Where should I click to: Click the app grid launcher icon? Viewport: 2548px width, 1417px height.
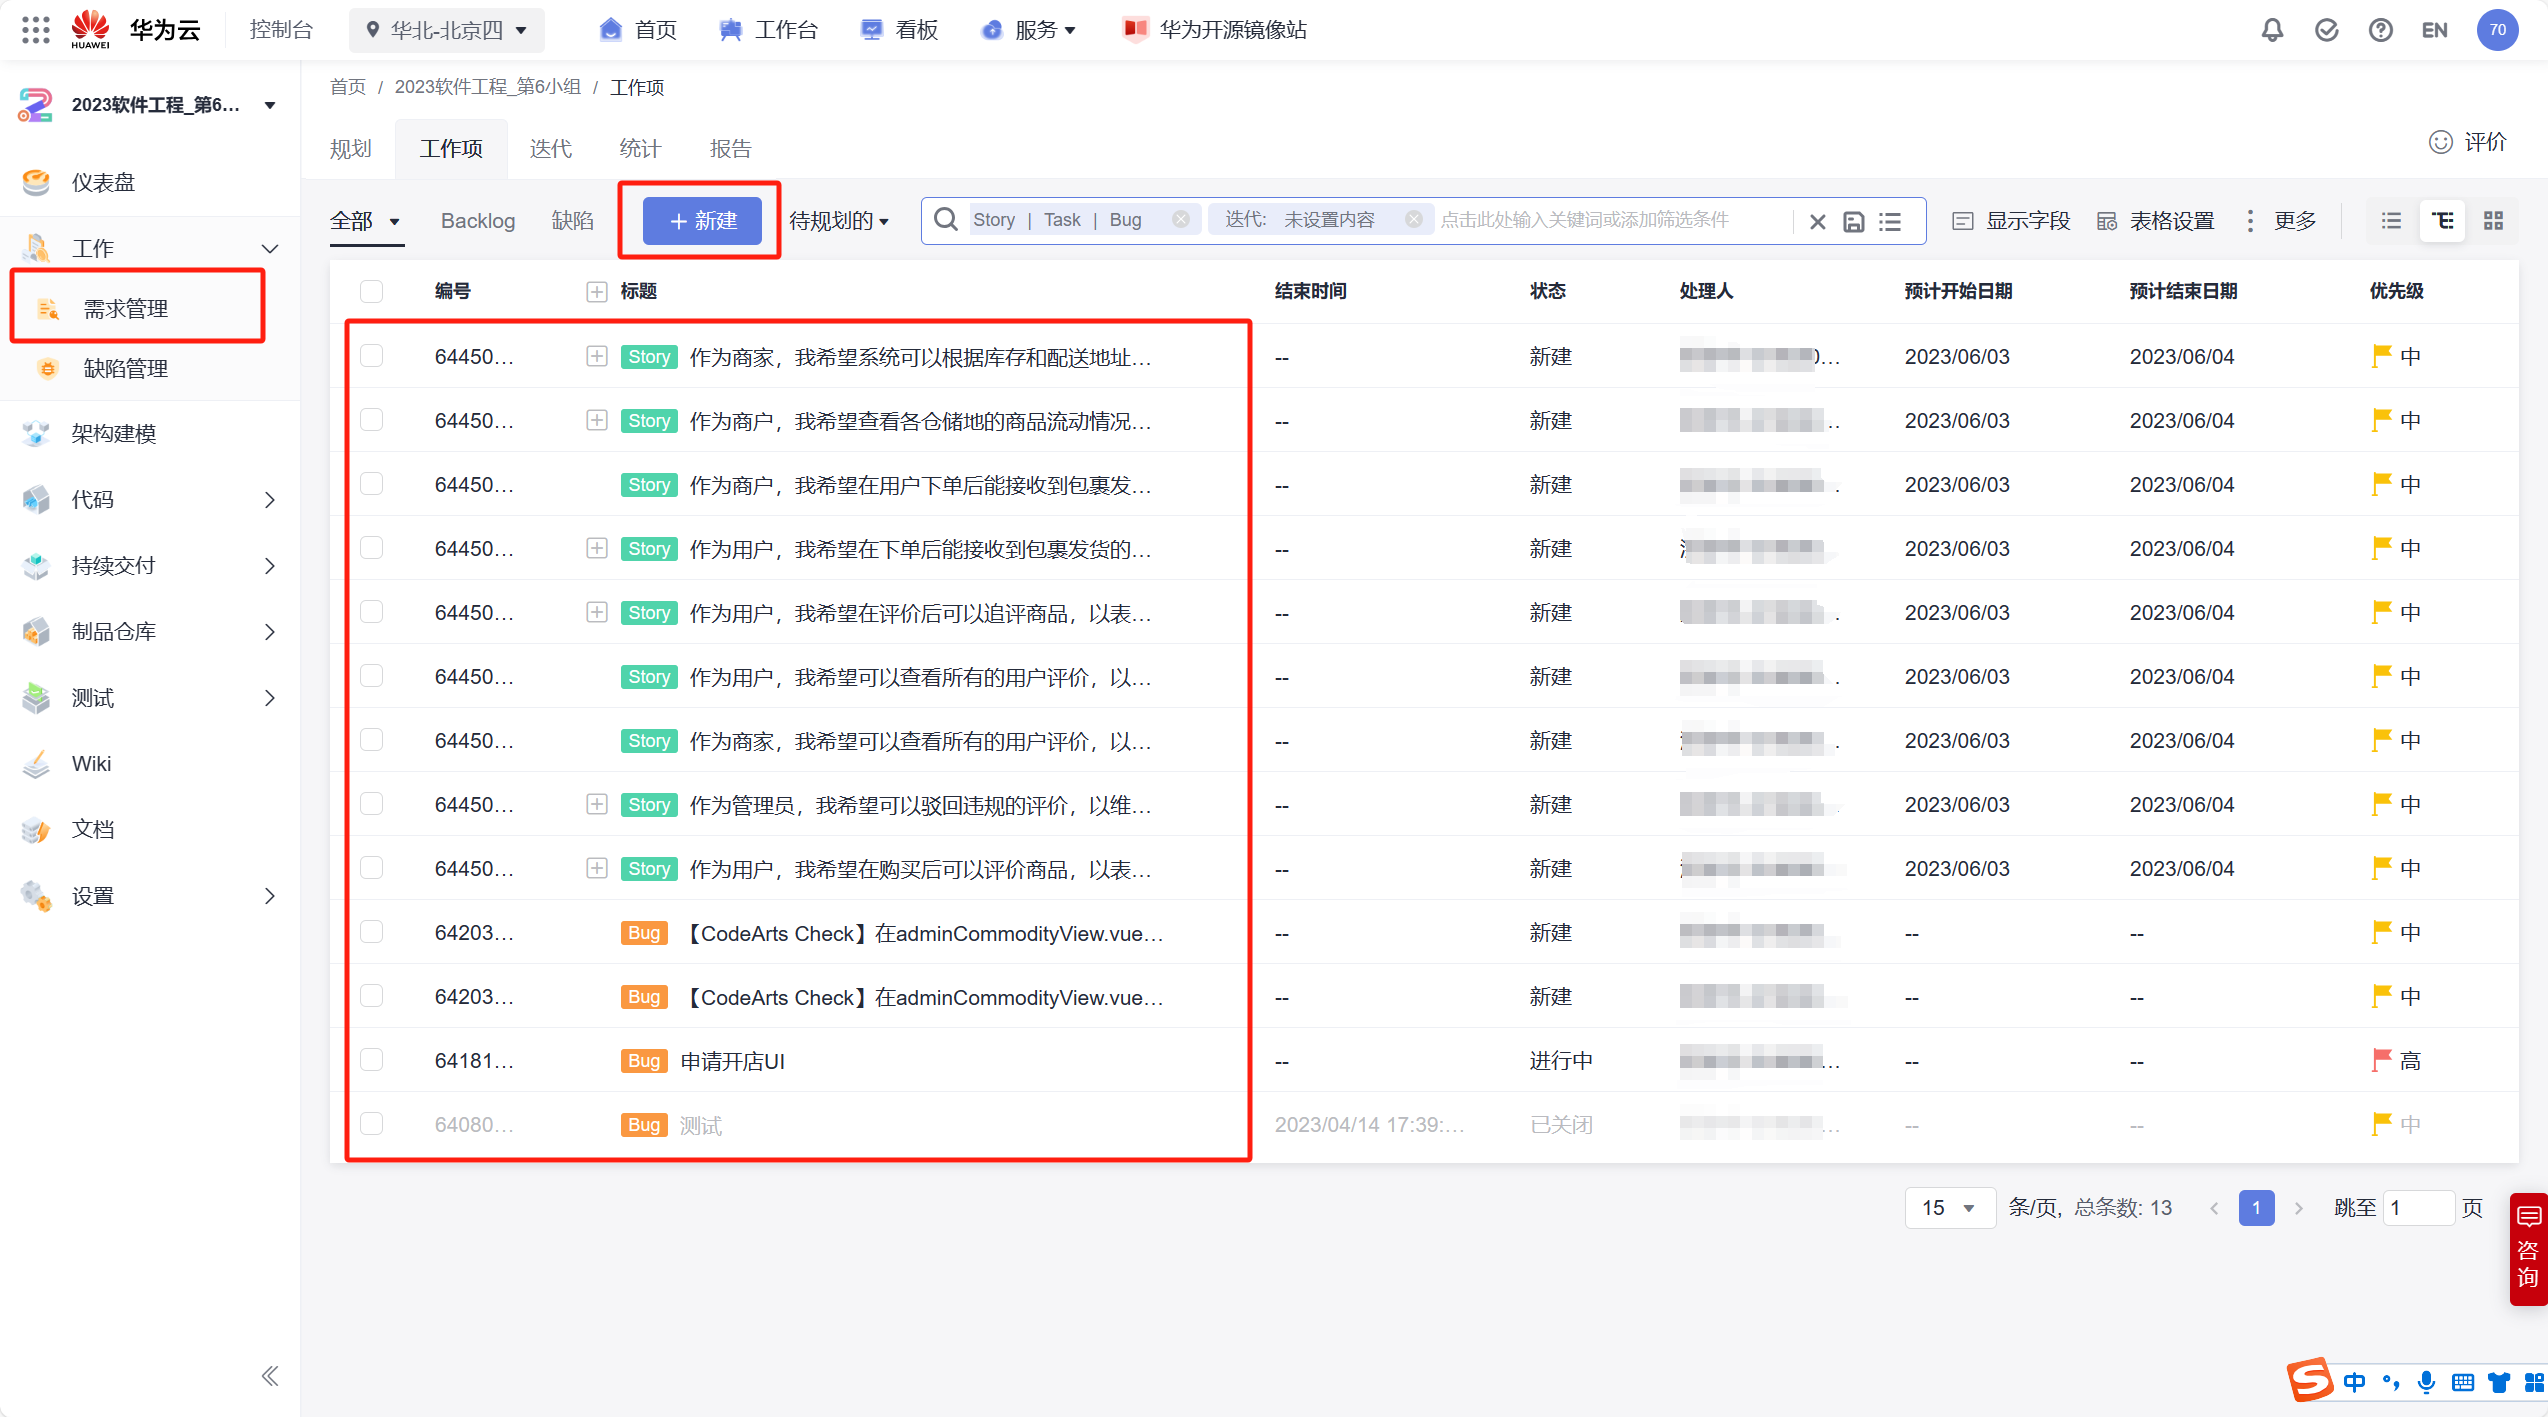(x=35, y=30)
